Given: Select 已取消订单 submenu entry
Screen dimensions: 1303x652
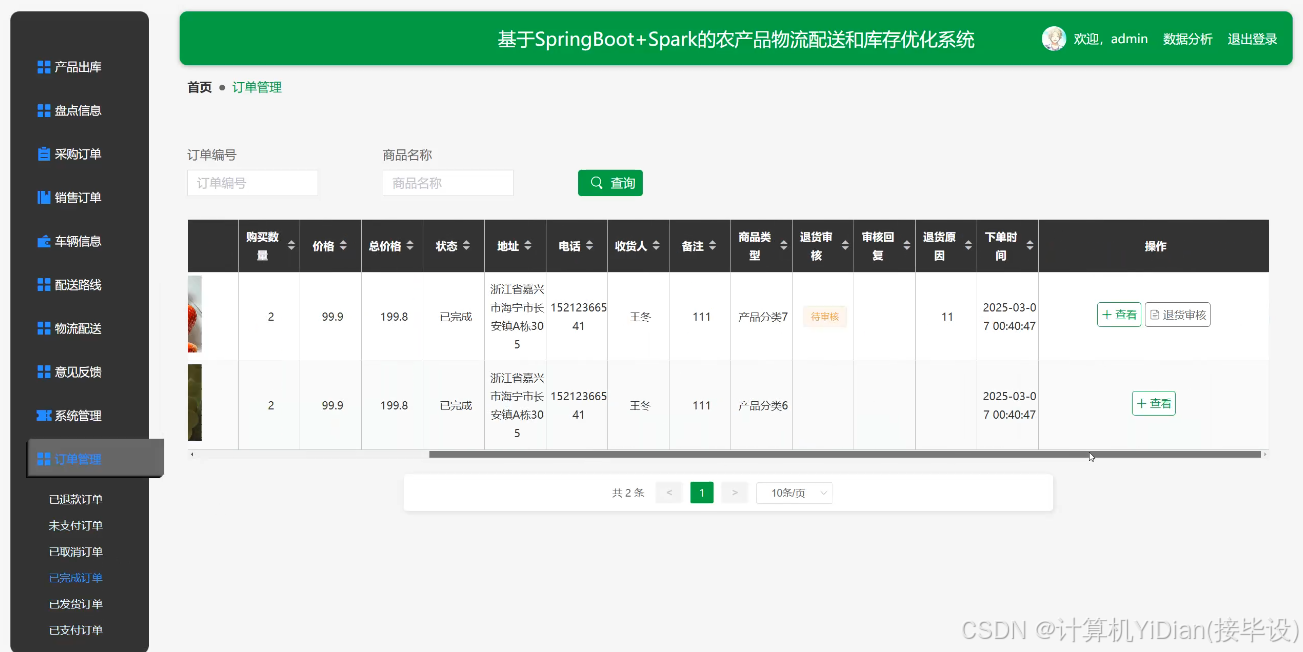Looking at the screenshot, I should point(76,551).
